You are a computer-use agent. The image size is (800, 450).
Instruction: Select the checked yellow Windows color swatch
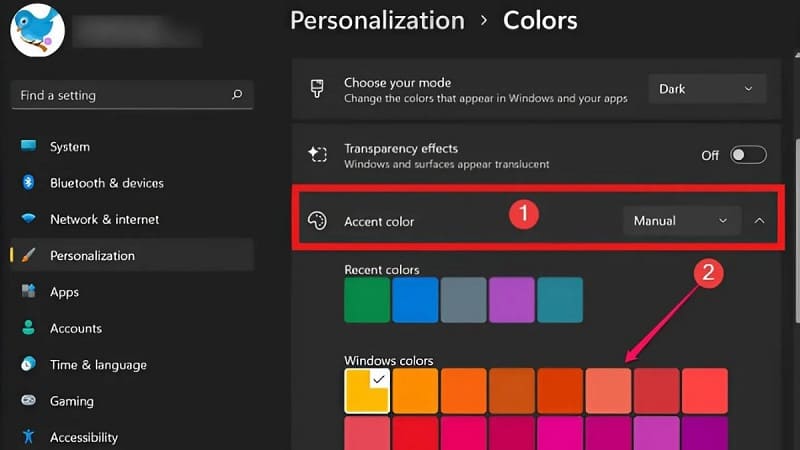pyautogui.click(x=367, y=390)
